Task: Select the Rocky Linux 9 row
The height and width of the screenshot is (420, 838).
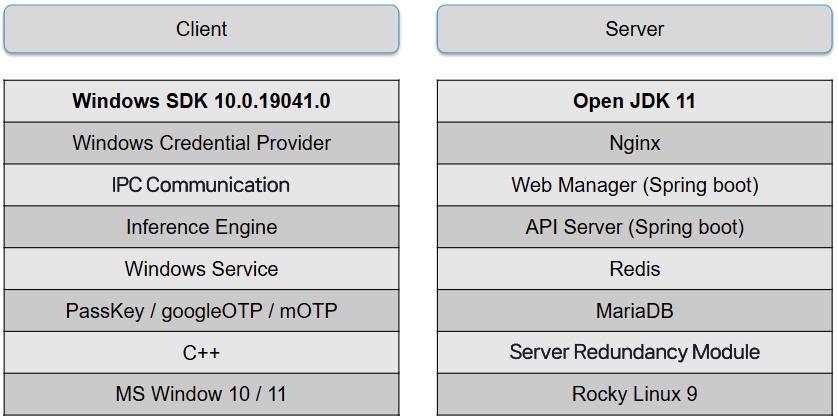Action: [x=634, y=394]
